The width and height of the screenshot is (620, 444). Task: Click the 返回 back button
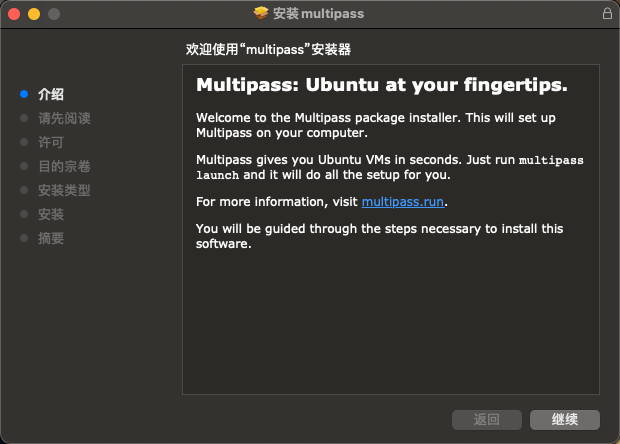[x=487, y=419]
